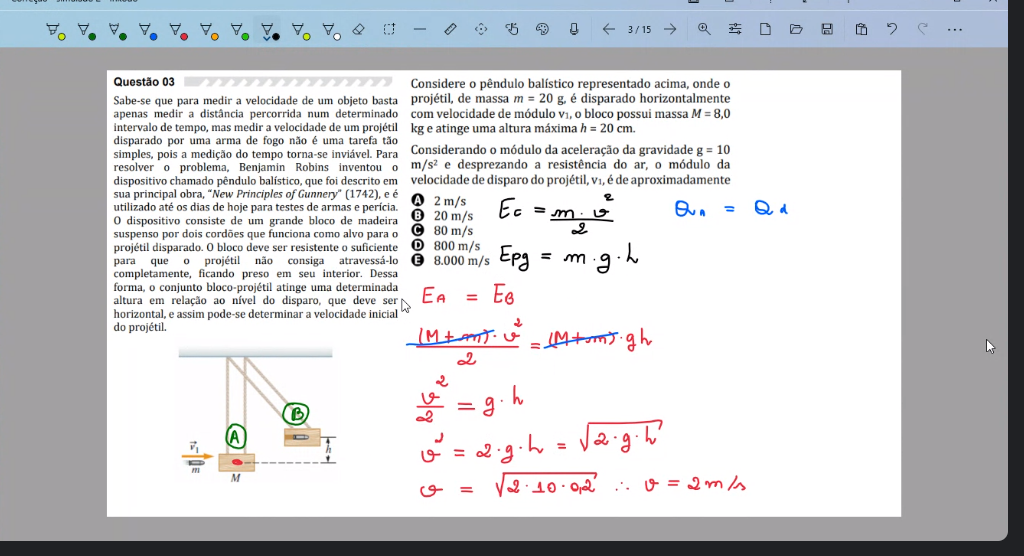Select the orange pen tool

click(209, 30)
